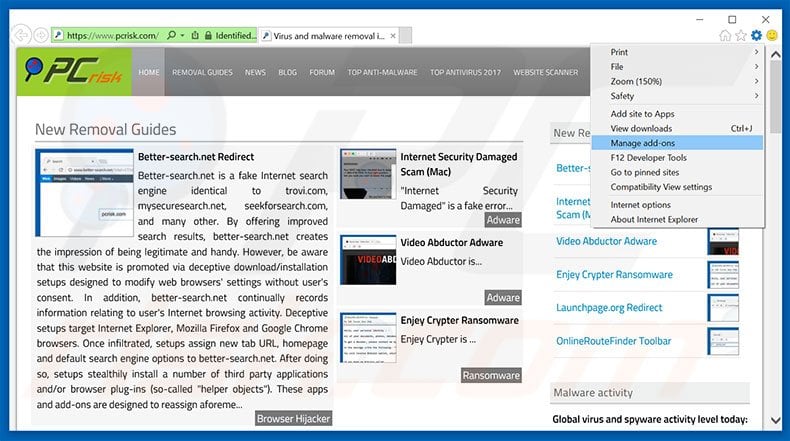
Task: Expand the Safety submenu
Action: click(x=677, y=96)
